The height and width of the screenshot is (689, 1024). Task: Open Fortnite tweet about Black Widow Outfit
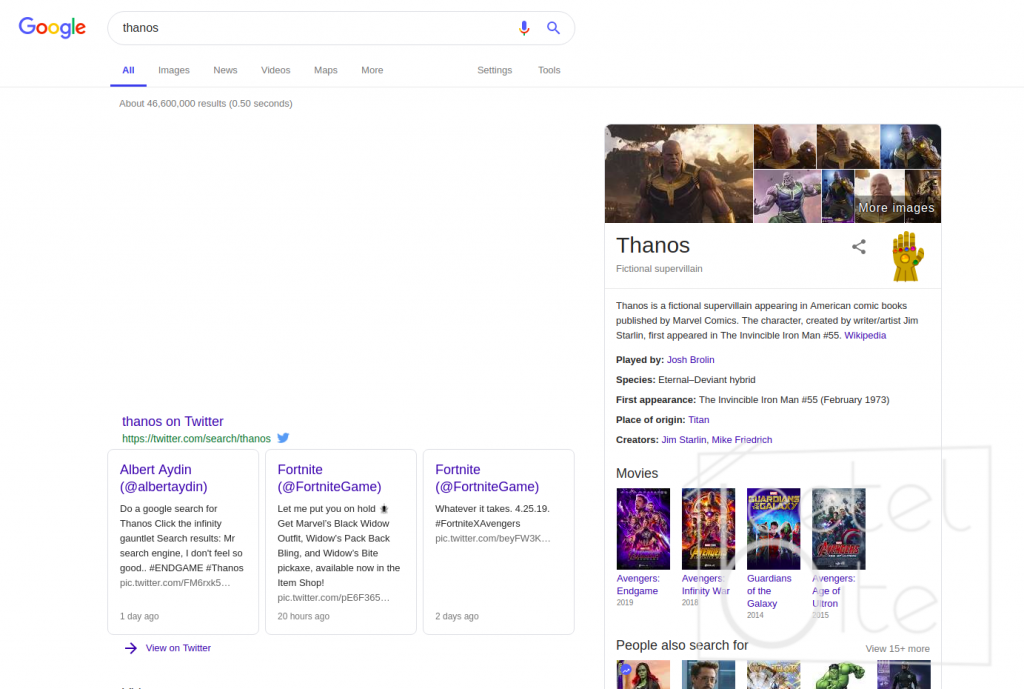point(341,541)
